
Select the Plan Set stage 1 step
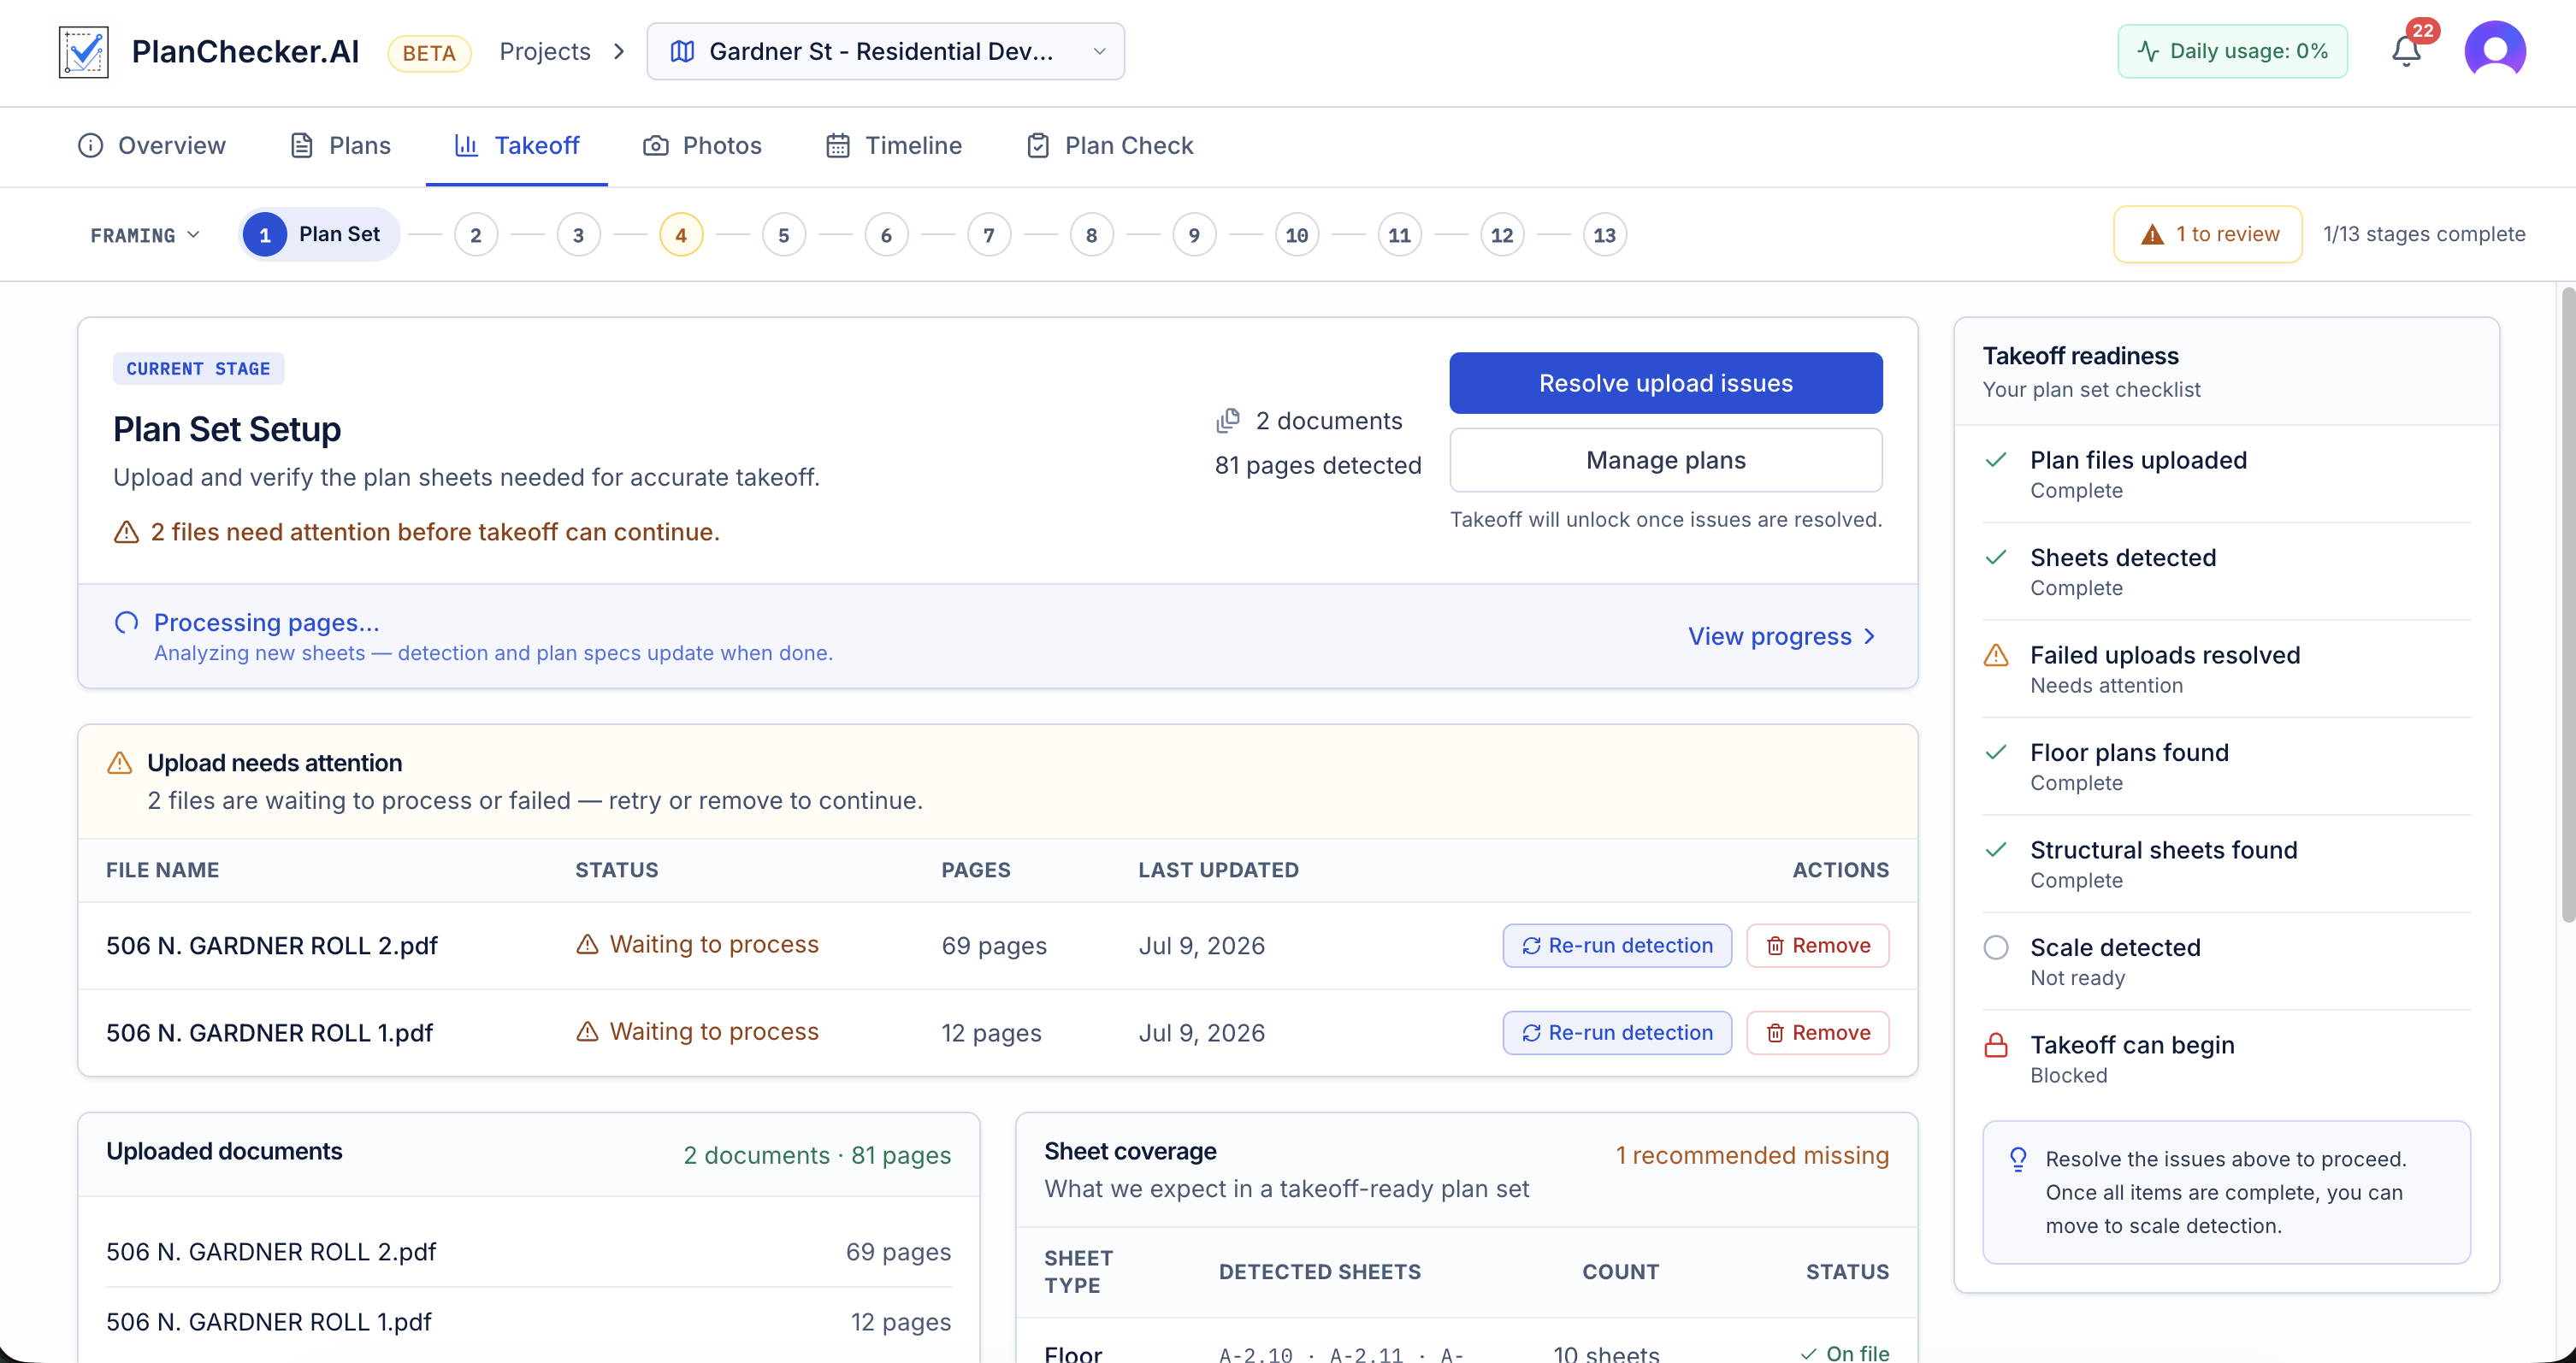tap(319, 235)
